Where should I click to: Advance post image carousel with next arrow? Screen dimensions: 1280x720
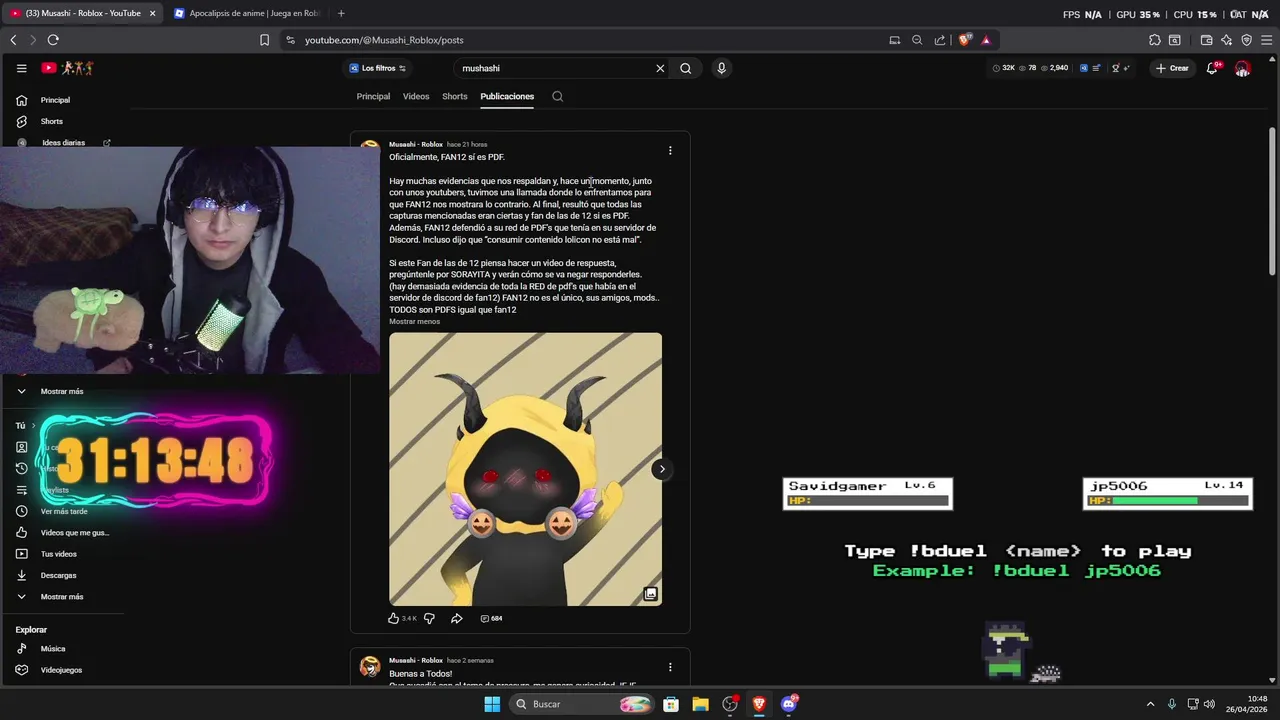tap(661, 469)
